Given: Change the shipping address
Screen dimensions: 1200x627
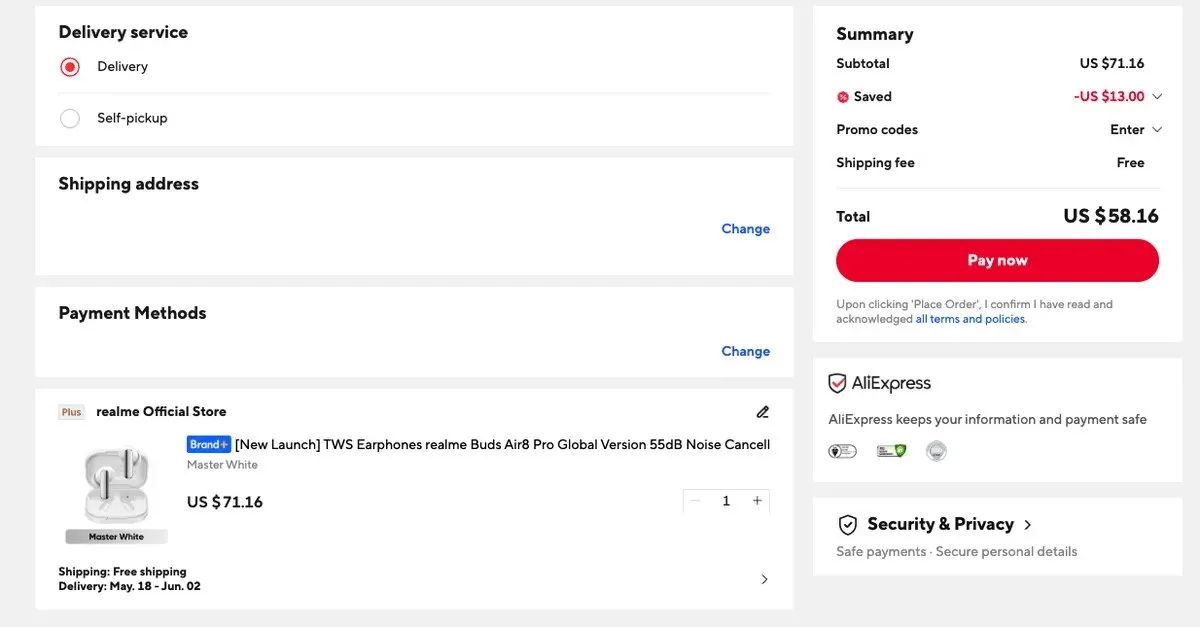Looking at the screenshot, I should [746, 229].
